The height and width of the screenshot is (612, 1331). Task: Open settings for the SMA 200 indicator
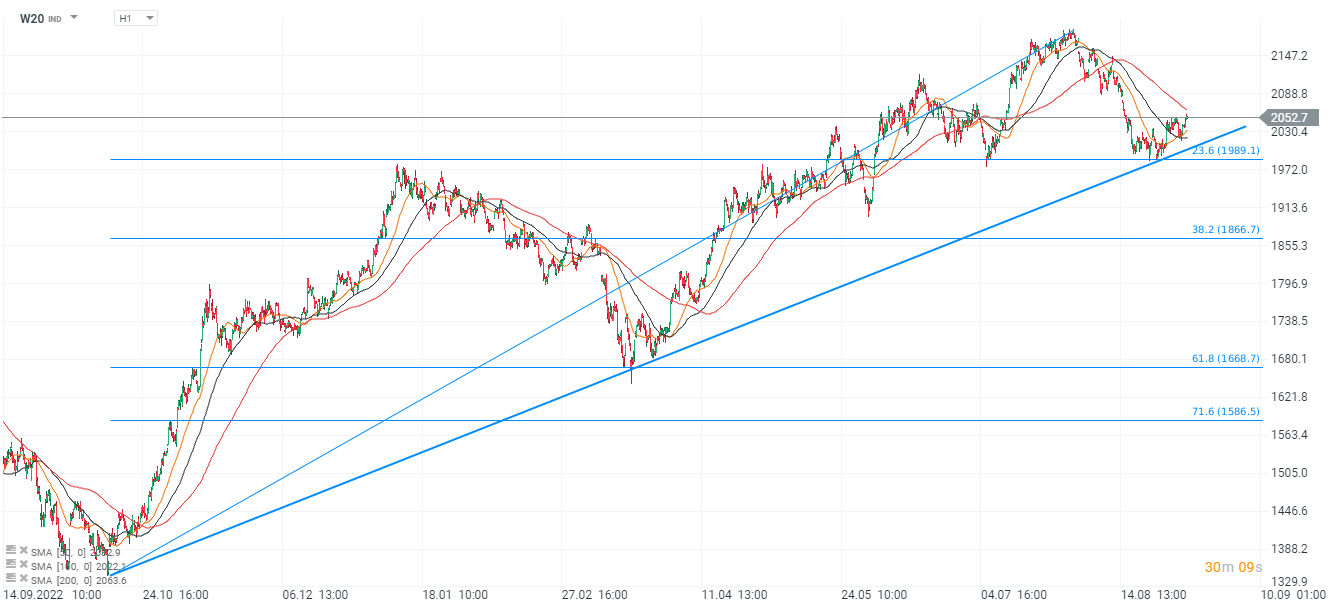(x=10, y=579)
